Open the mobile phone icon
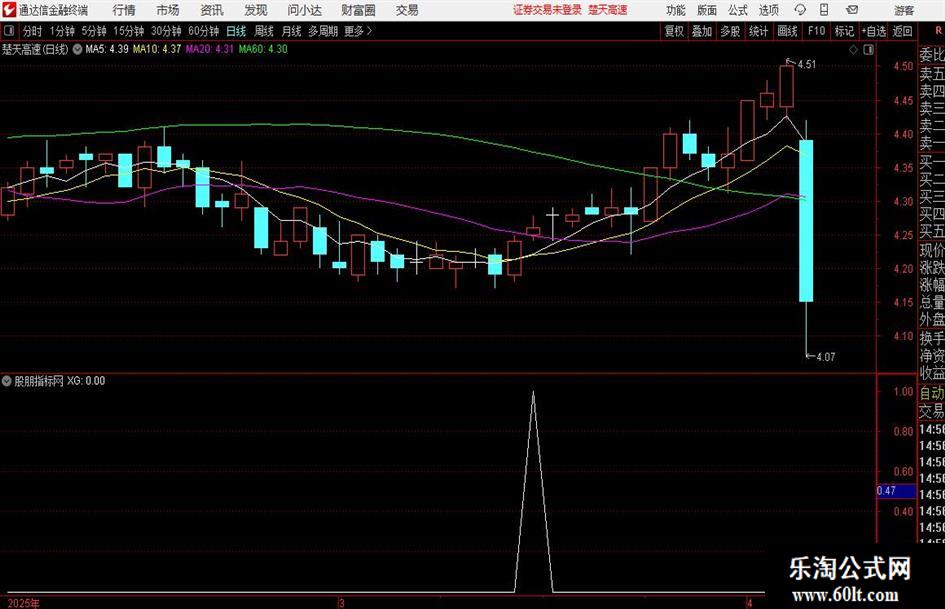Viewport: 945px width, 609px height. 824,10
